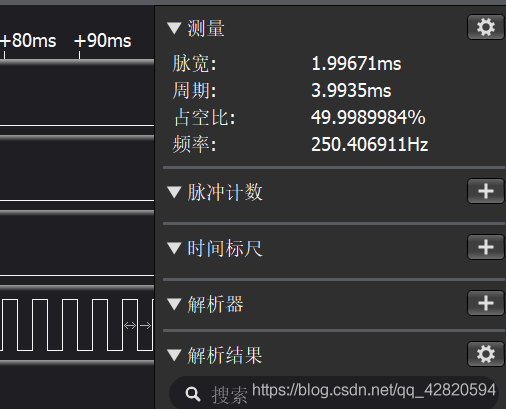
Task: Collapse the 脉冲计数 section triangle
Action: 174,192
